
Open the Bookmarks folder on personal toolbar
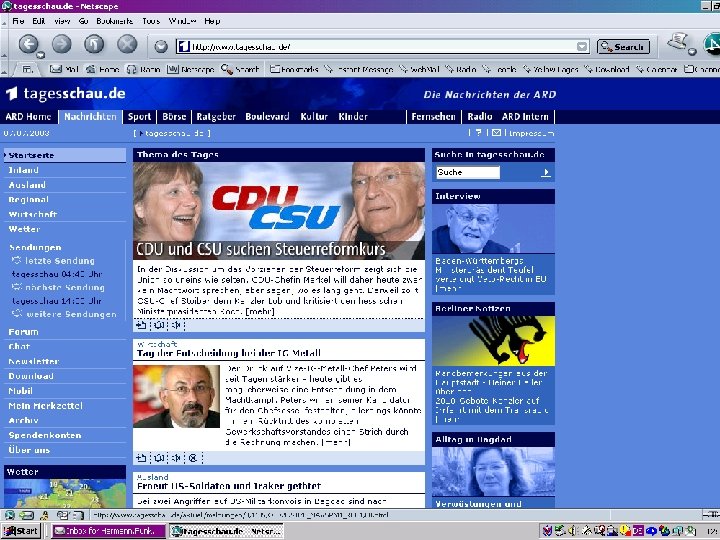294,69
